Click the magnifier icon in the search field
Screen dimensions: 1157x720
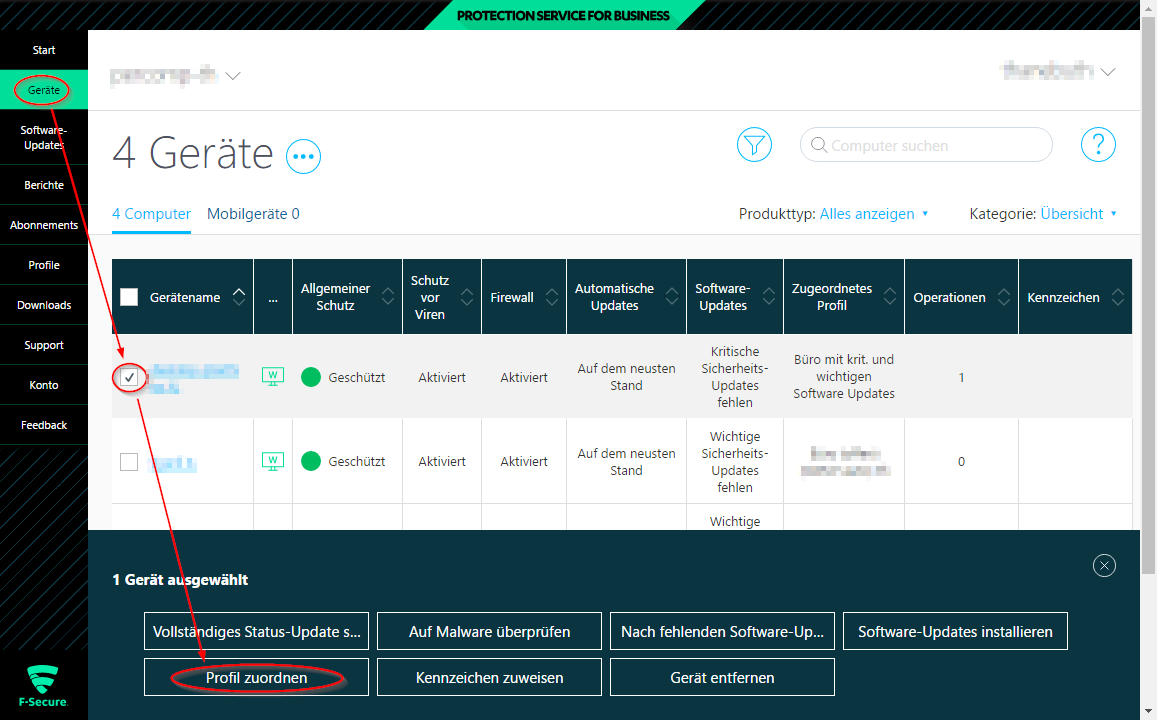tap(818, 145)
